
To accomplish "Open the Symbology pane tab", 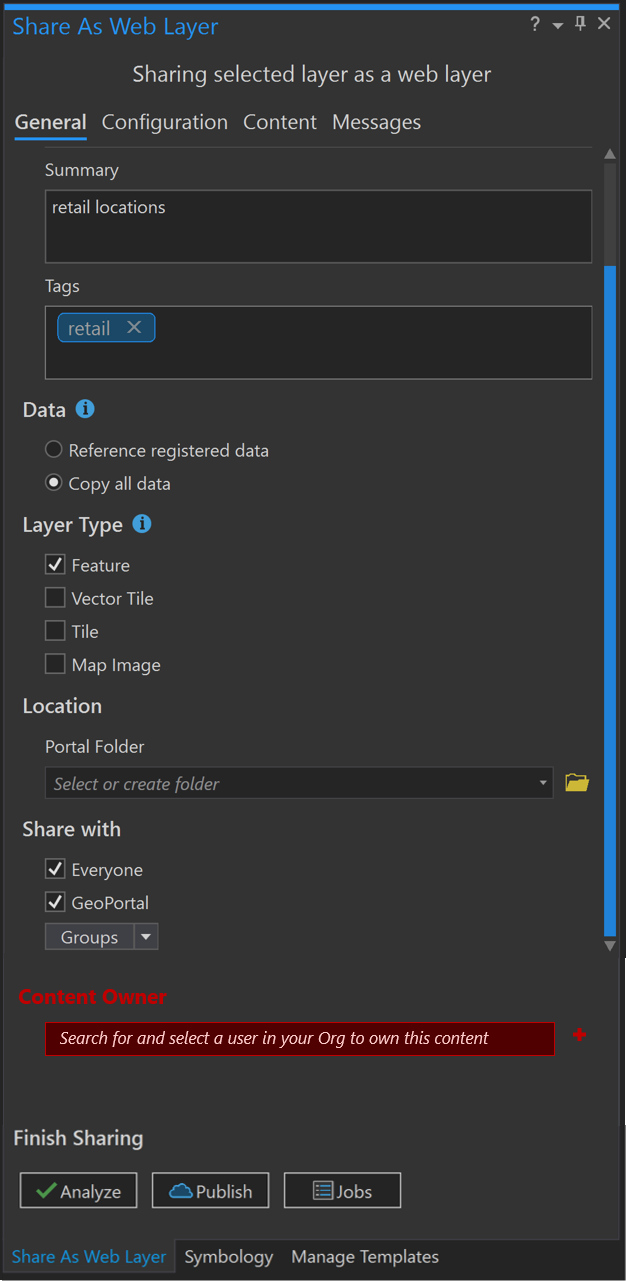I will tap(228, 1257).
